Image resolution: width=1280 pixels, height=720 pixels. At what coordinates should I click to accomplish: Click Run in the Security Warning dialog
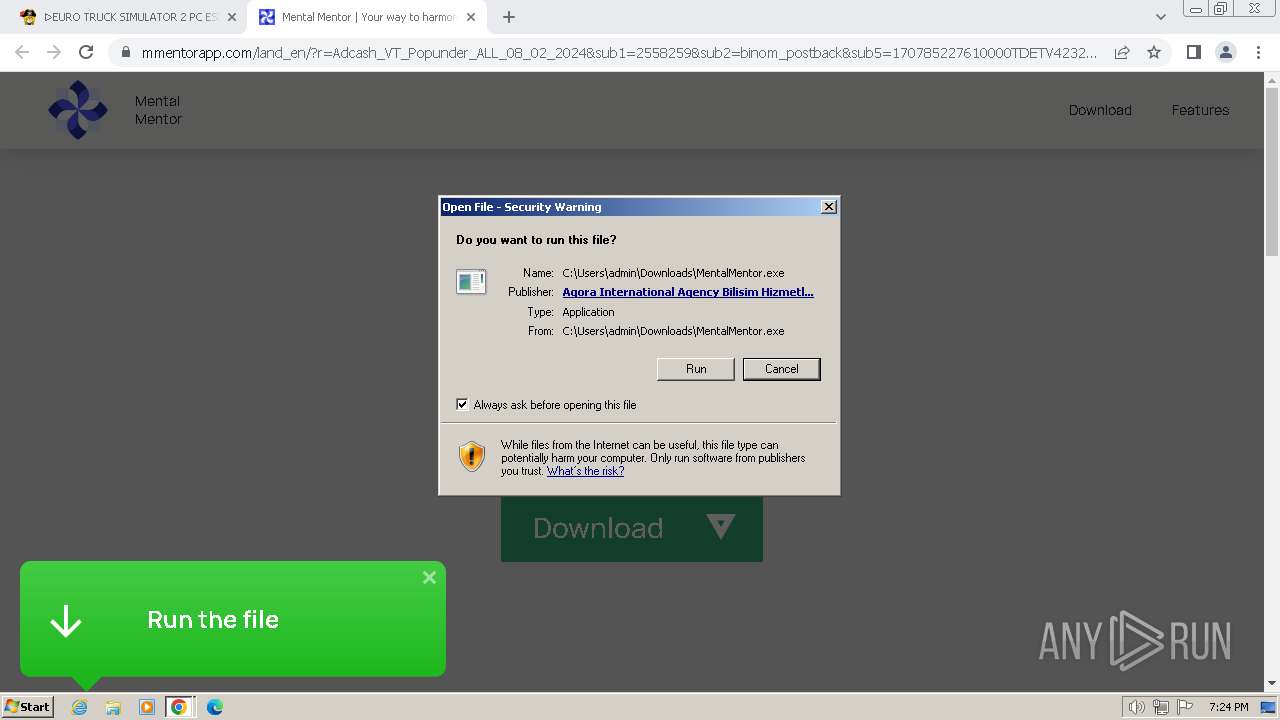point(696,369)
